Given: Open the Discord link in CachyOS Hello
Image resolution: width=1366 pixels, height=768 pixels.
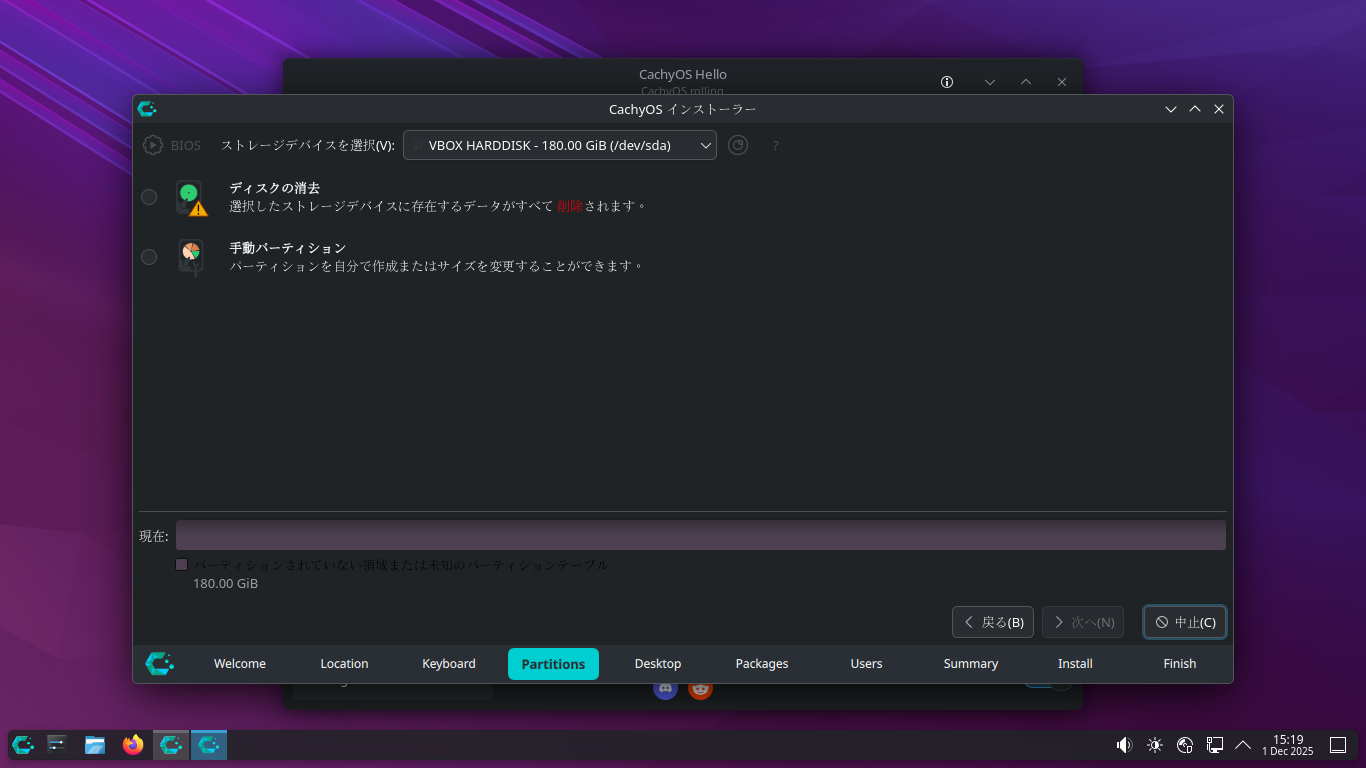Looking at the screenshot, I should (x=665, y=688).
